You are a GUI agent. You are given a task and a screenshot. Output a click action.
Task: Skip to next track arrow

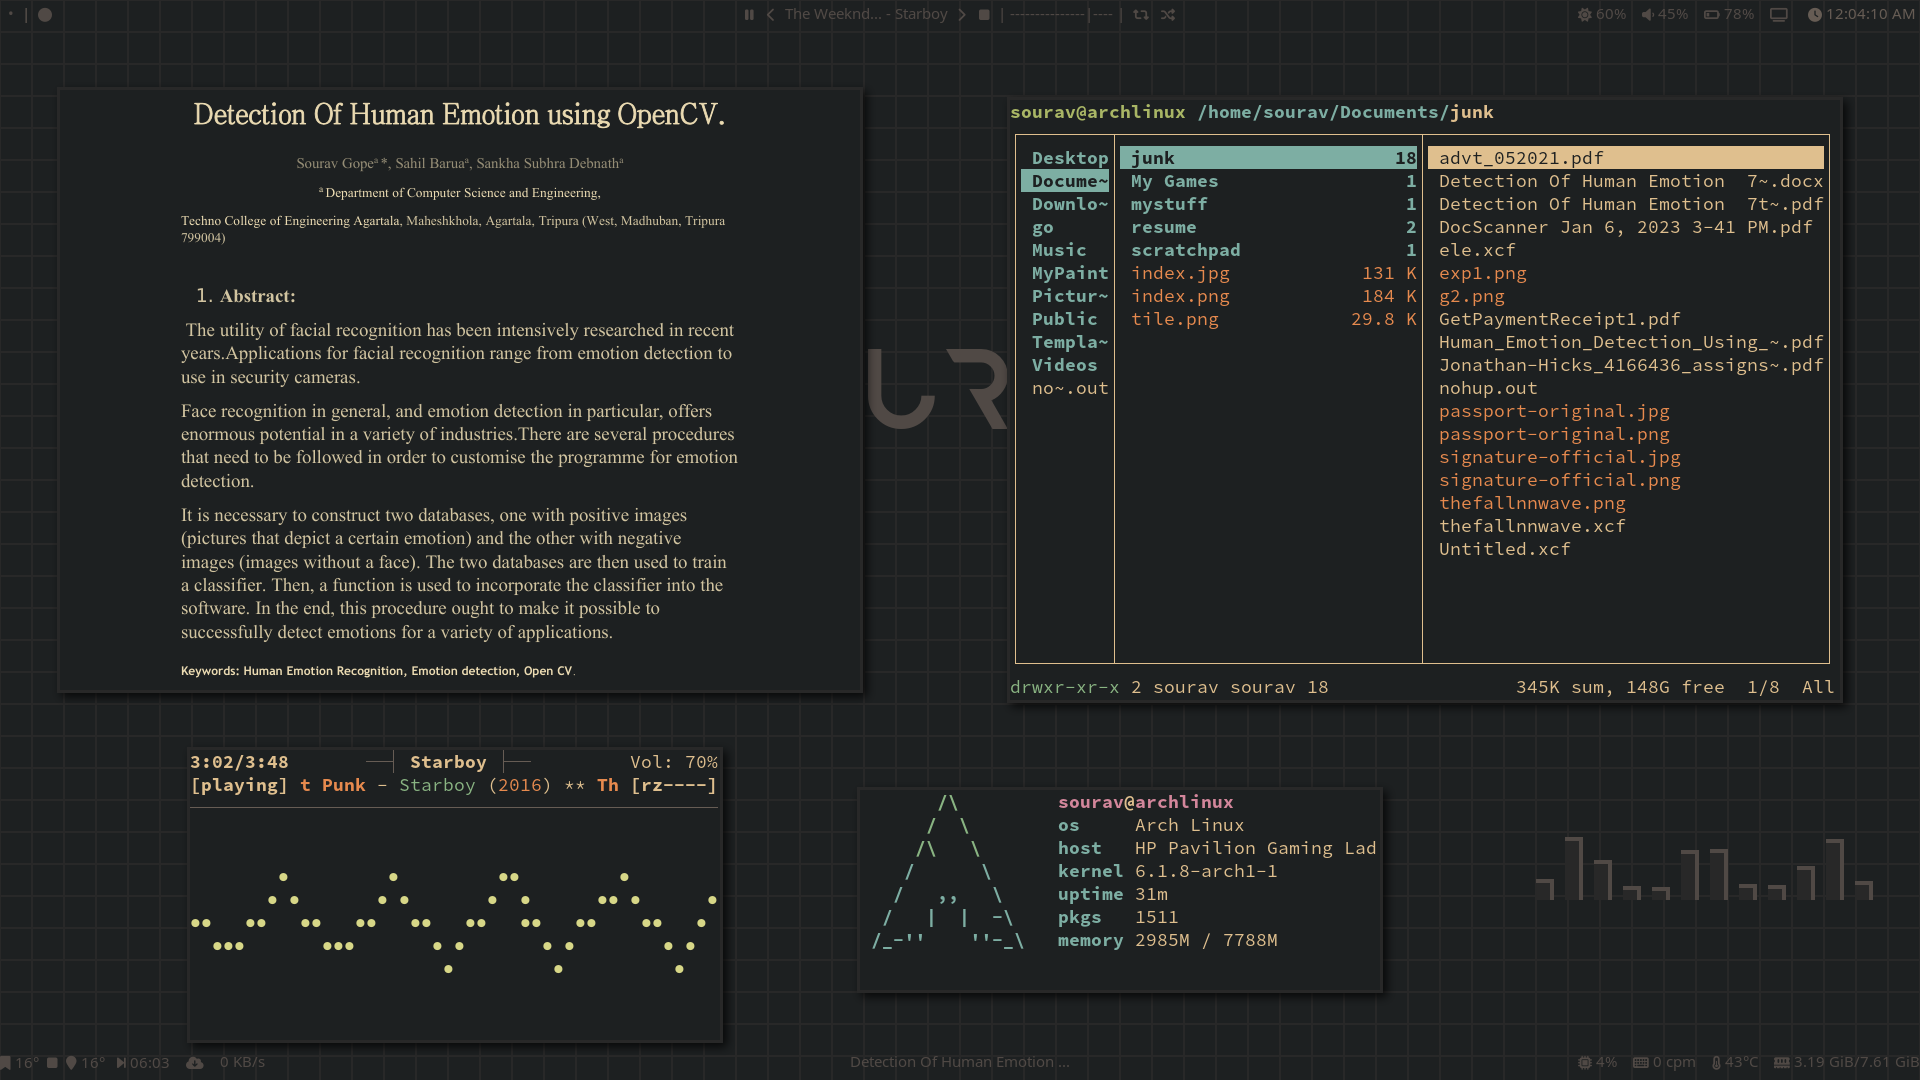(962, 14)
